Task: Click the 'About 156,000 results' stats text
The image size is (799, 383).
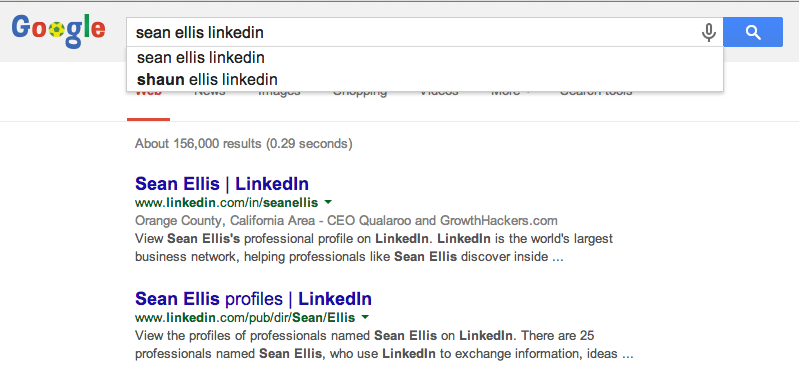Action: (244, 144)
